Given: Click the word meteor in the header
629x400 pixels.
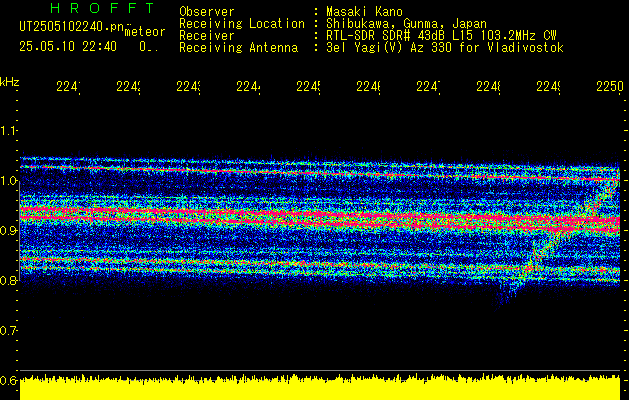Looking at the screenshot, I should tap(145, 32).
